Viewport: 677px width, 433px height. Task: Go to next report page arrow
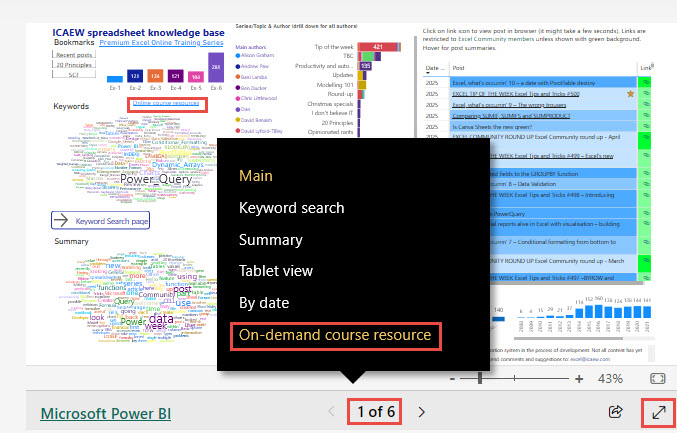pos(422,411)
